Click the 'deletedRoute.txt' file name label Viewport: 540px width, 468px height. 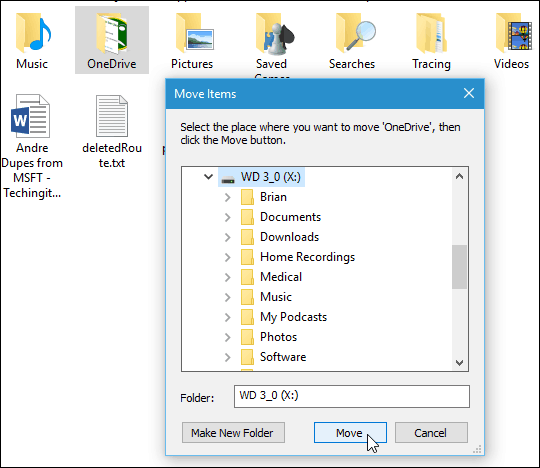click(112, 155)
